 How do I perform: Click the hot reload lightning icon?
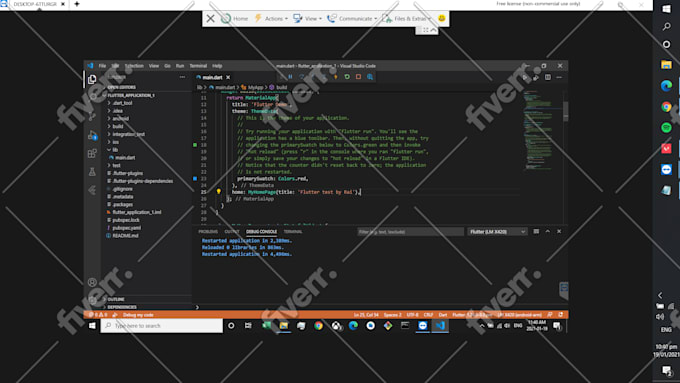(x=336, y=77)
